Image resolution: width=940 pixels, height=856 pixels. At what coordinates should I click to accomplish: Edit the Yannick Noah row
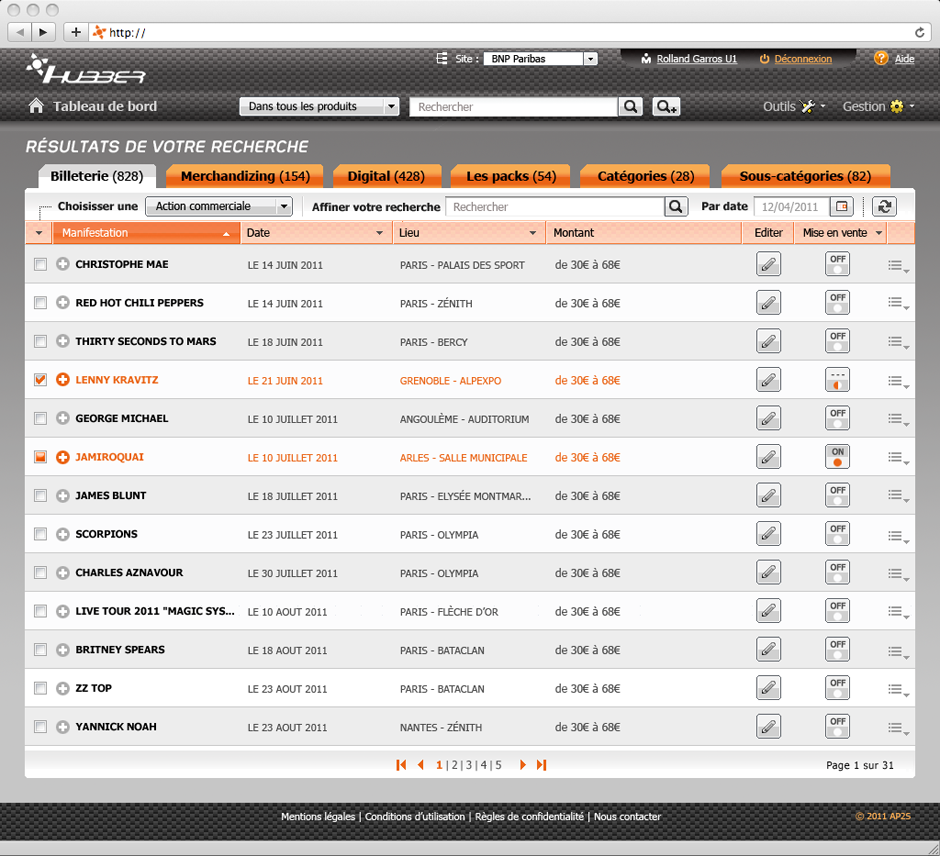[769, 727]
